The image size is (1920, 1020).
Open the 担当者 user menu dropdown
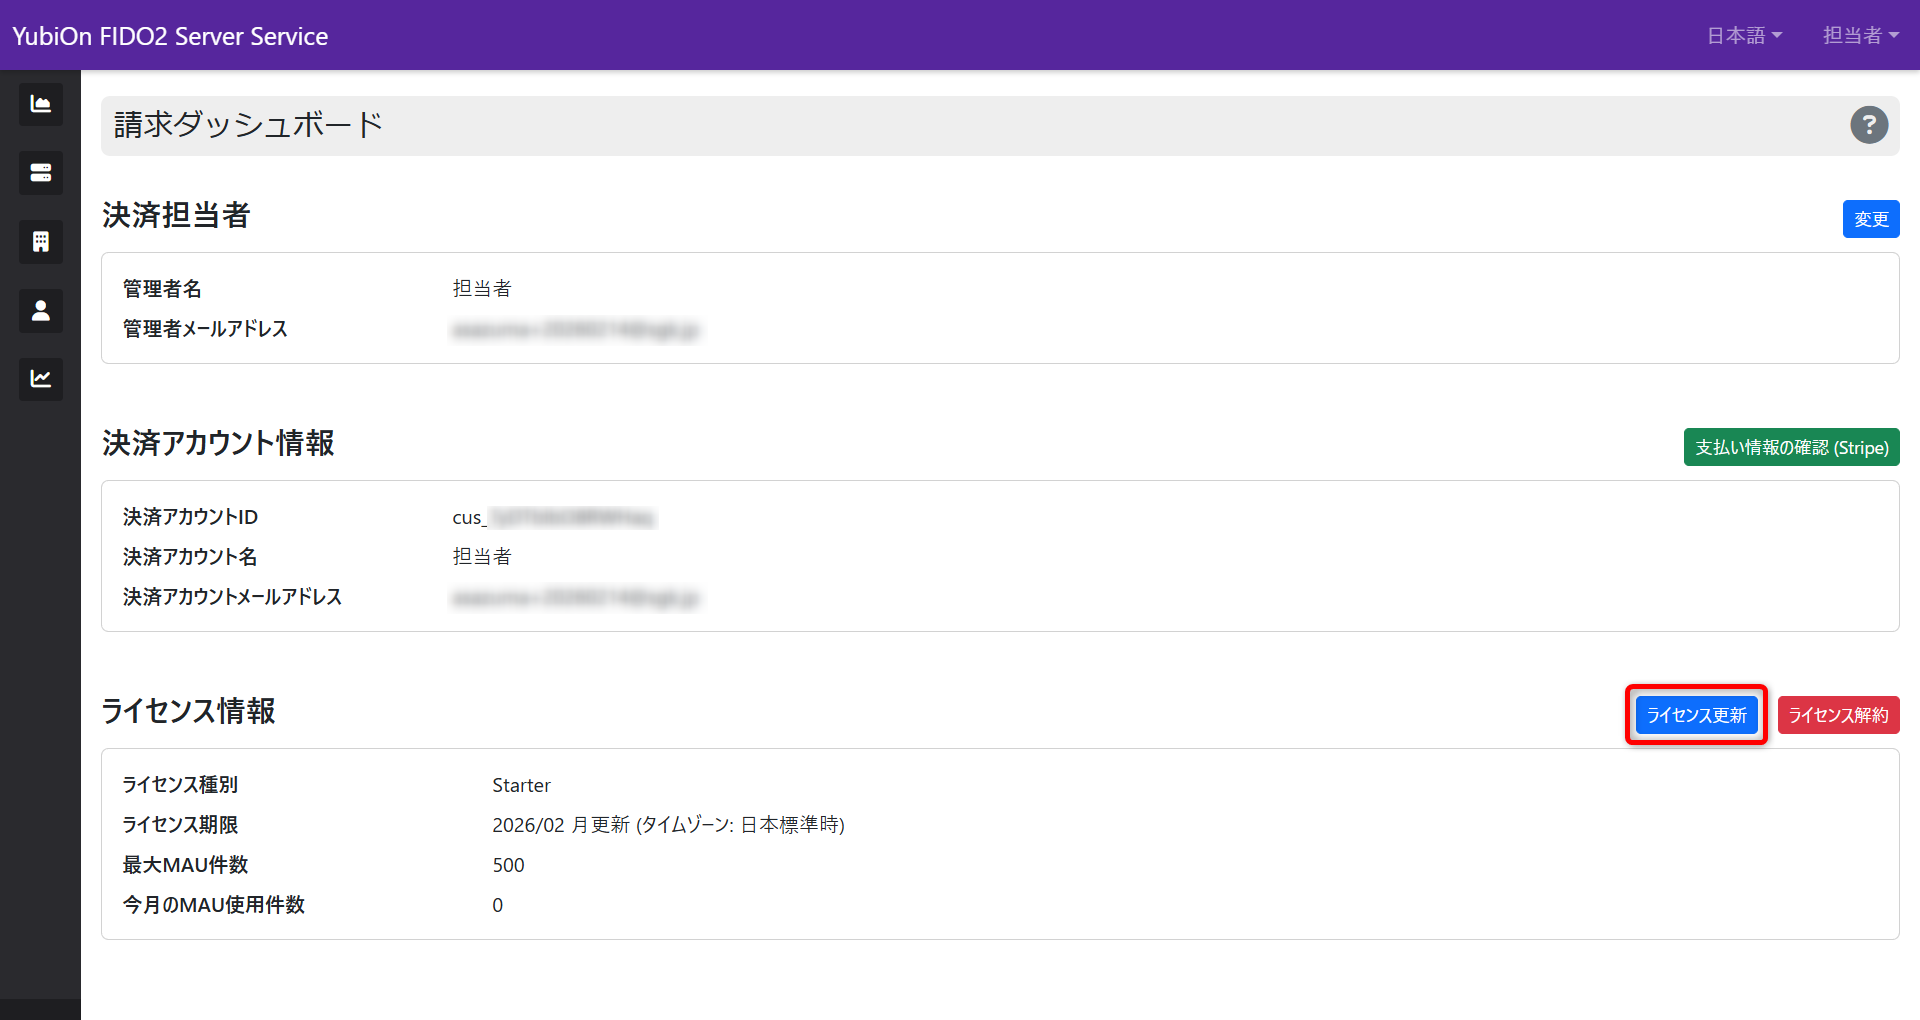pyautogui.click(x=1860, y=35)
